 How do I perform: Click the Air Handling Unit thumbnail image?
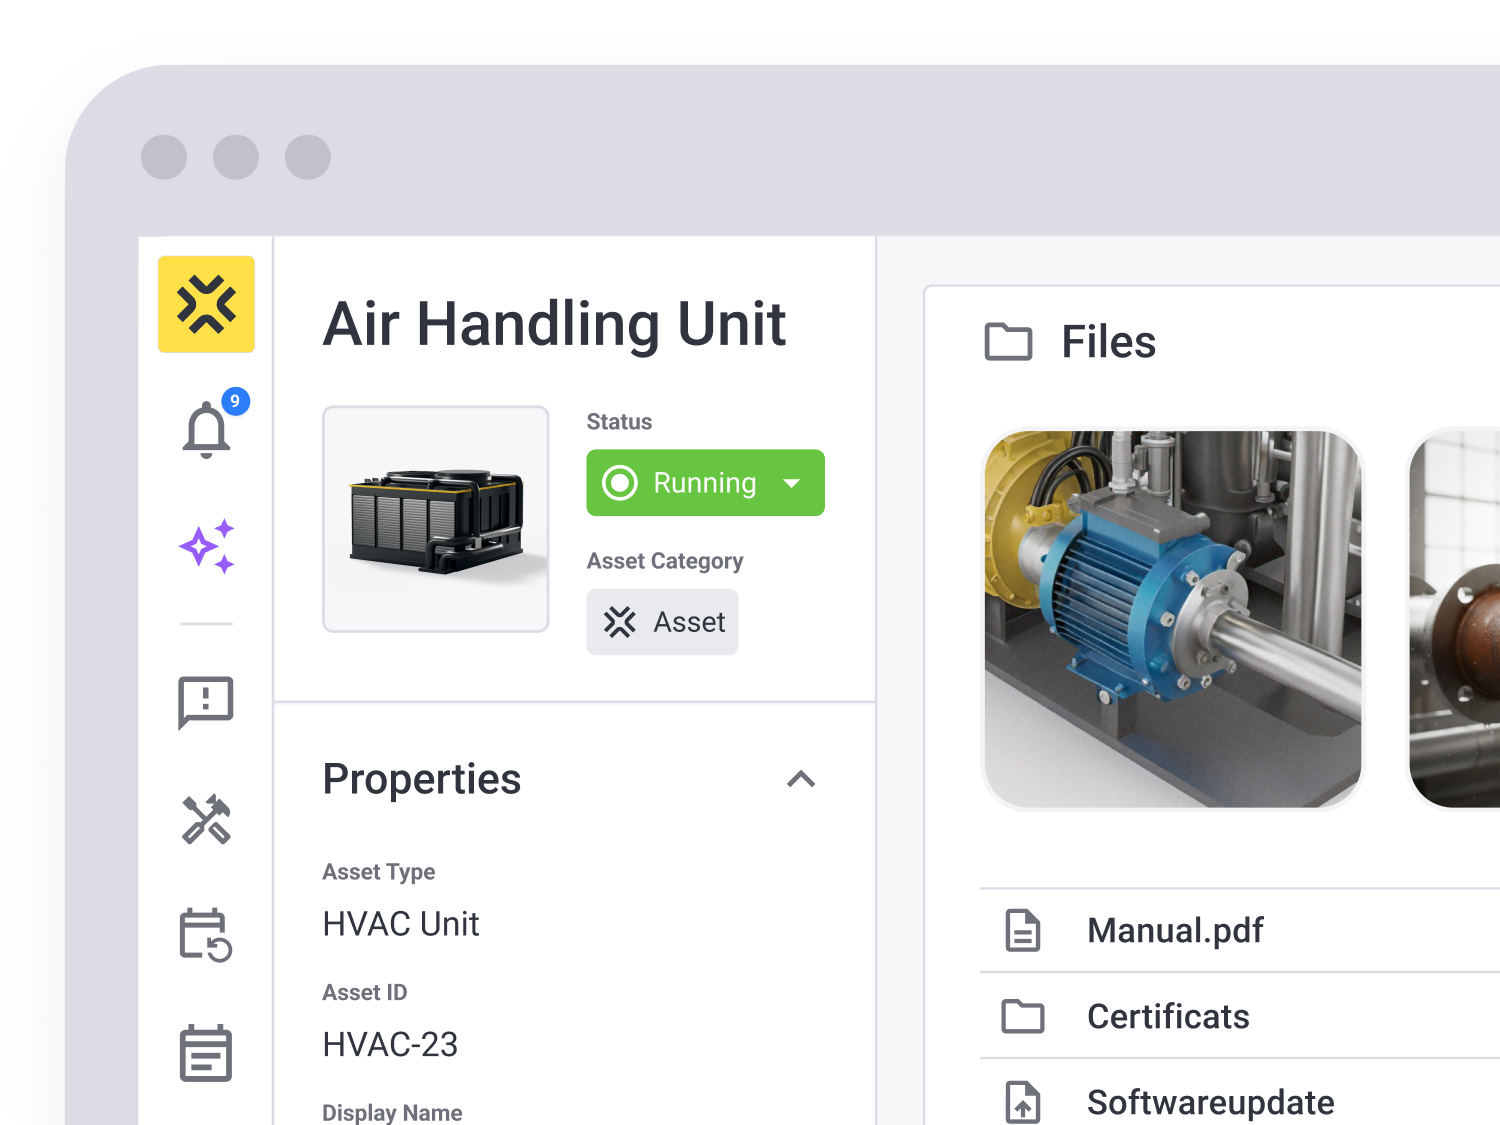[x=436, y=519]
